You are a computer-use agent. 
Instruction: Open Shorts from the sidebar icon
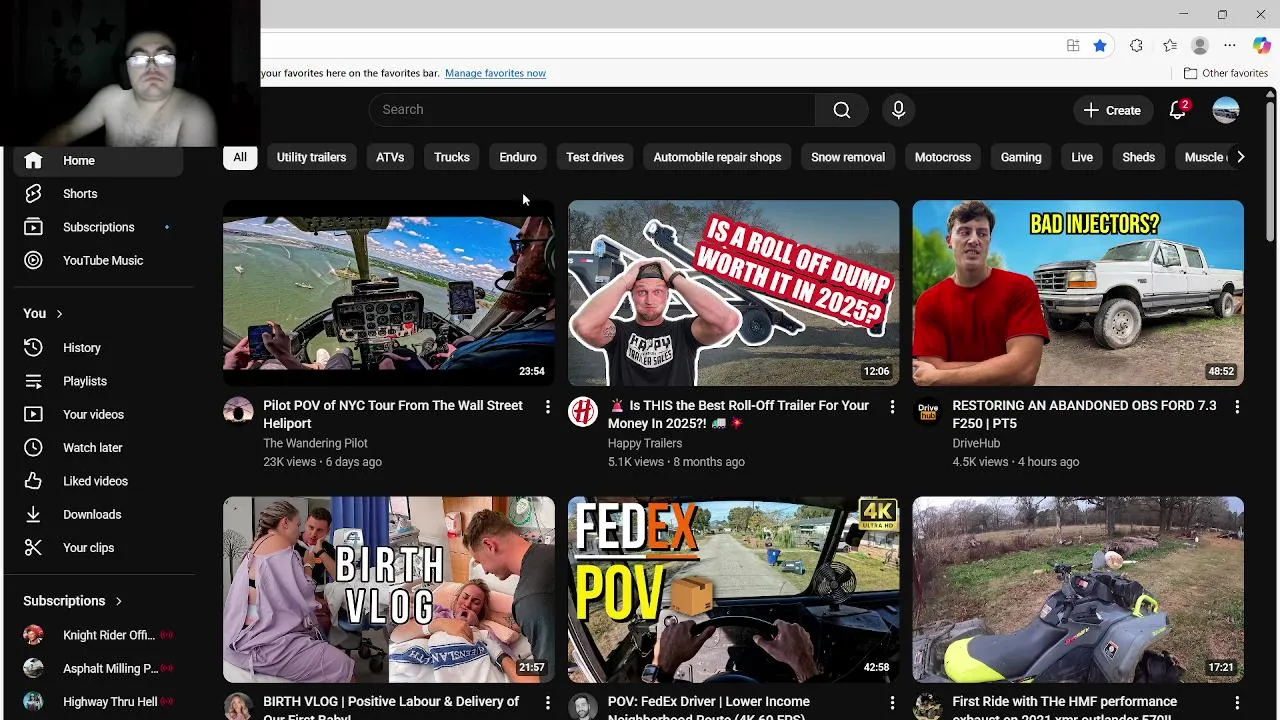[33, 194]
